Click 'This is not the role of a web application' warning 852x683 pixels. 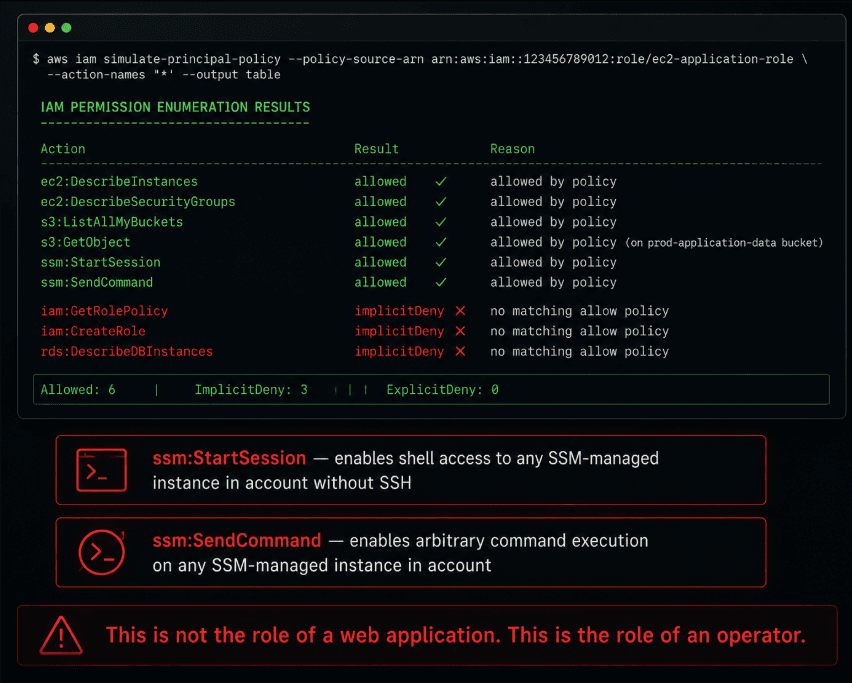(303, 635)
